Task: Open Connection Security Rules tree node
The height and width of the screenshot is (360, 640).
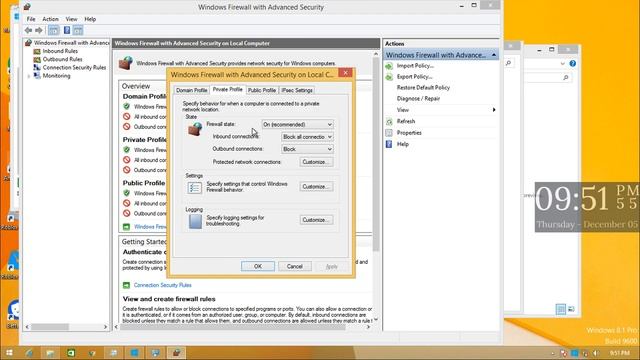Action: (x=74, y=67)
